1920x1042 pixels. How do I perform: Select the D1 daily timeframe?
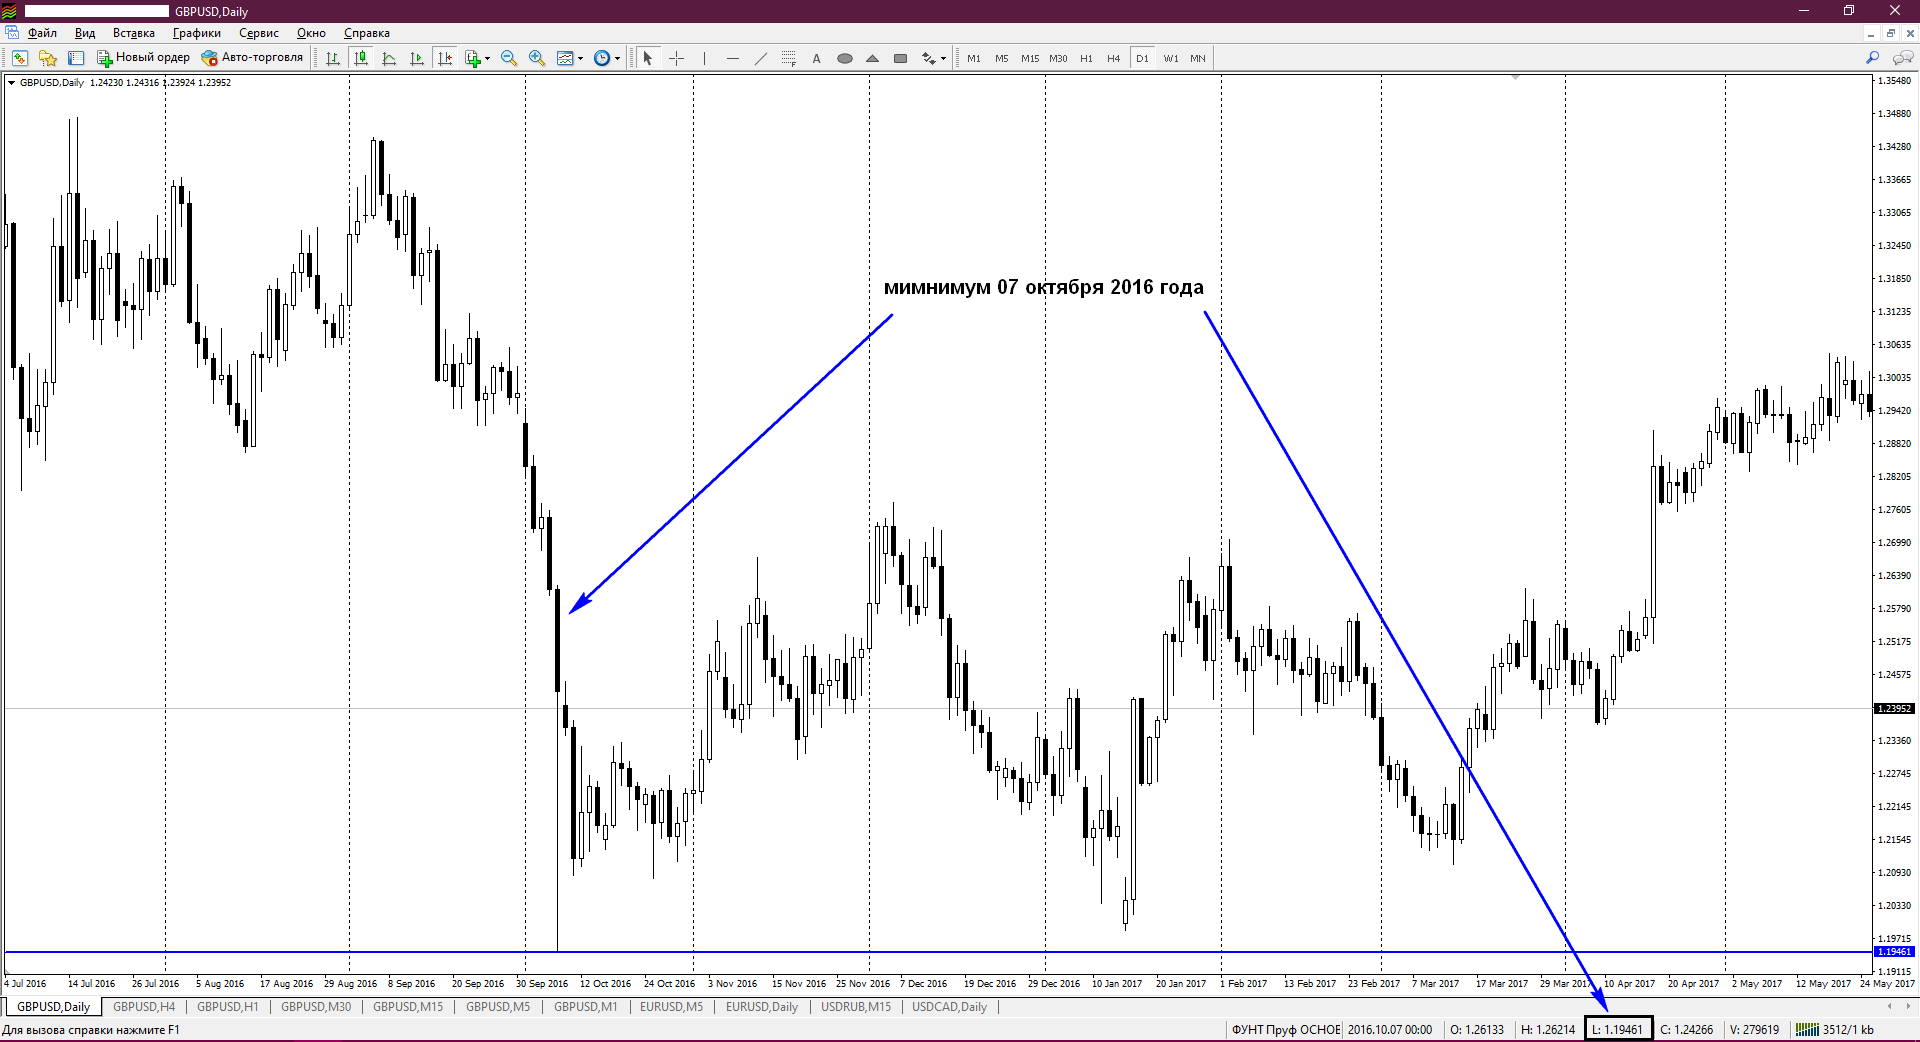point(1142,58)
